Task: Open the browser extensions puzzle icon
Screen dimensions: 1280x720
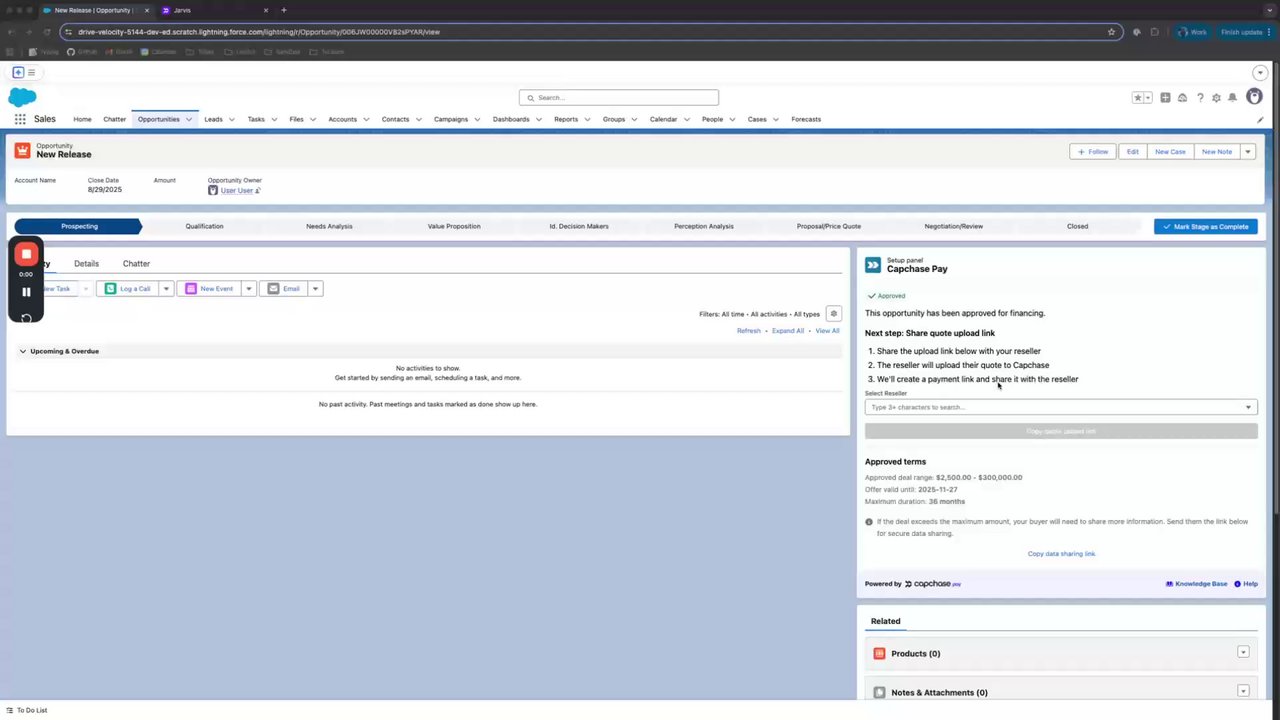Action: click(1155, 32)
